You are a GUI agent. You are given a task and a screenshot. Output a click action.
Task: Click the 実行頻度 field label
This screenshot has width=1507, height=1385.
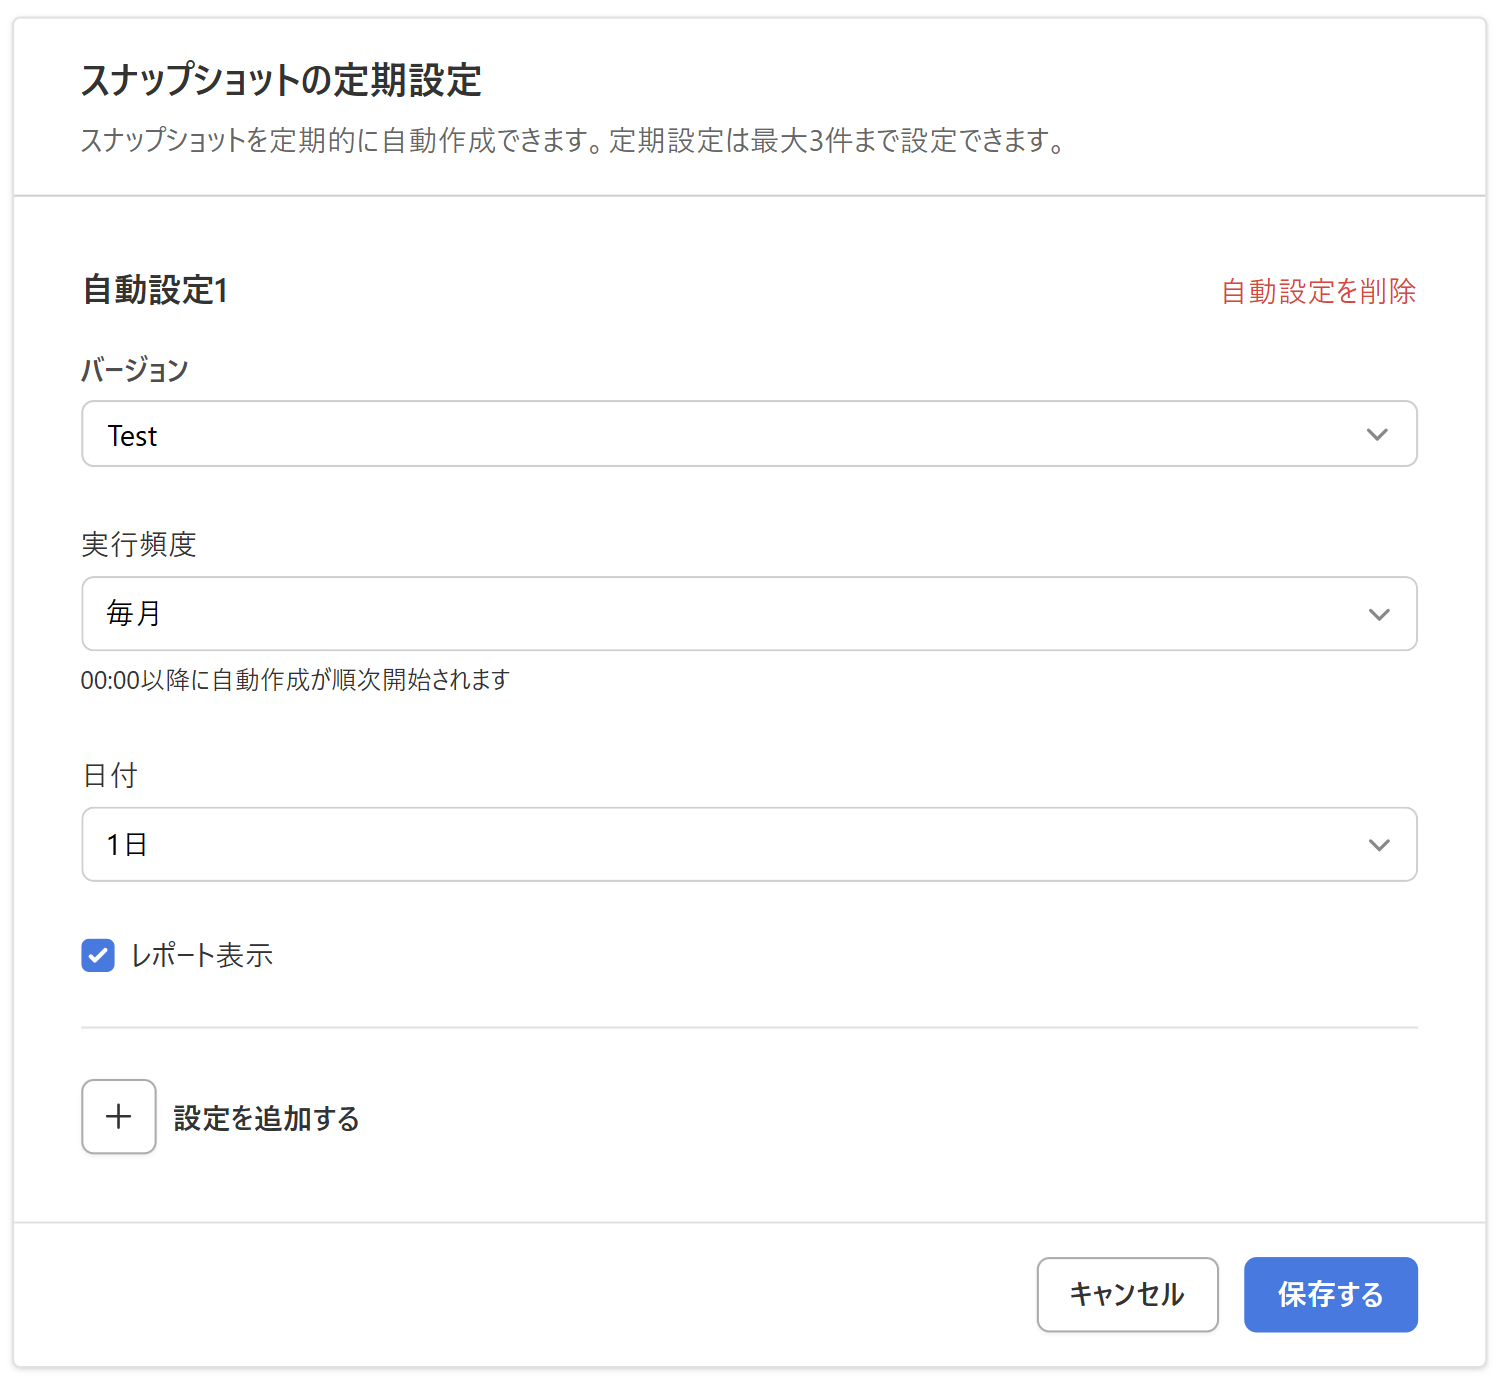(x=138, y=544)
